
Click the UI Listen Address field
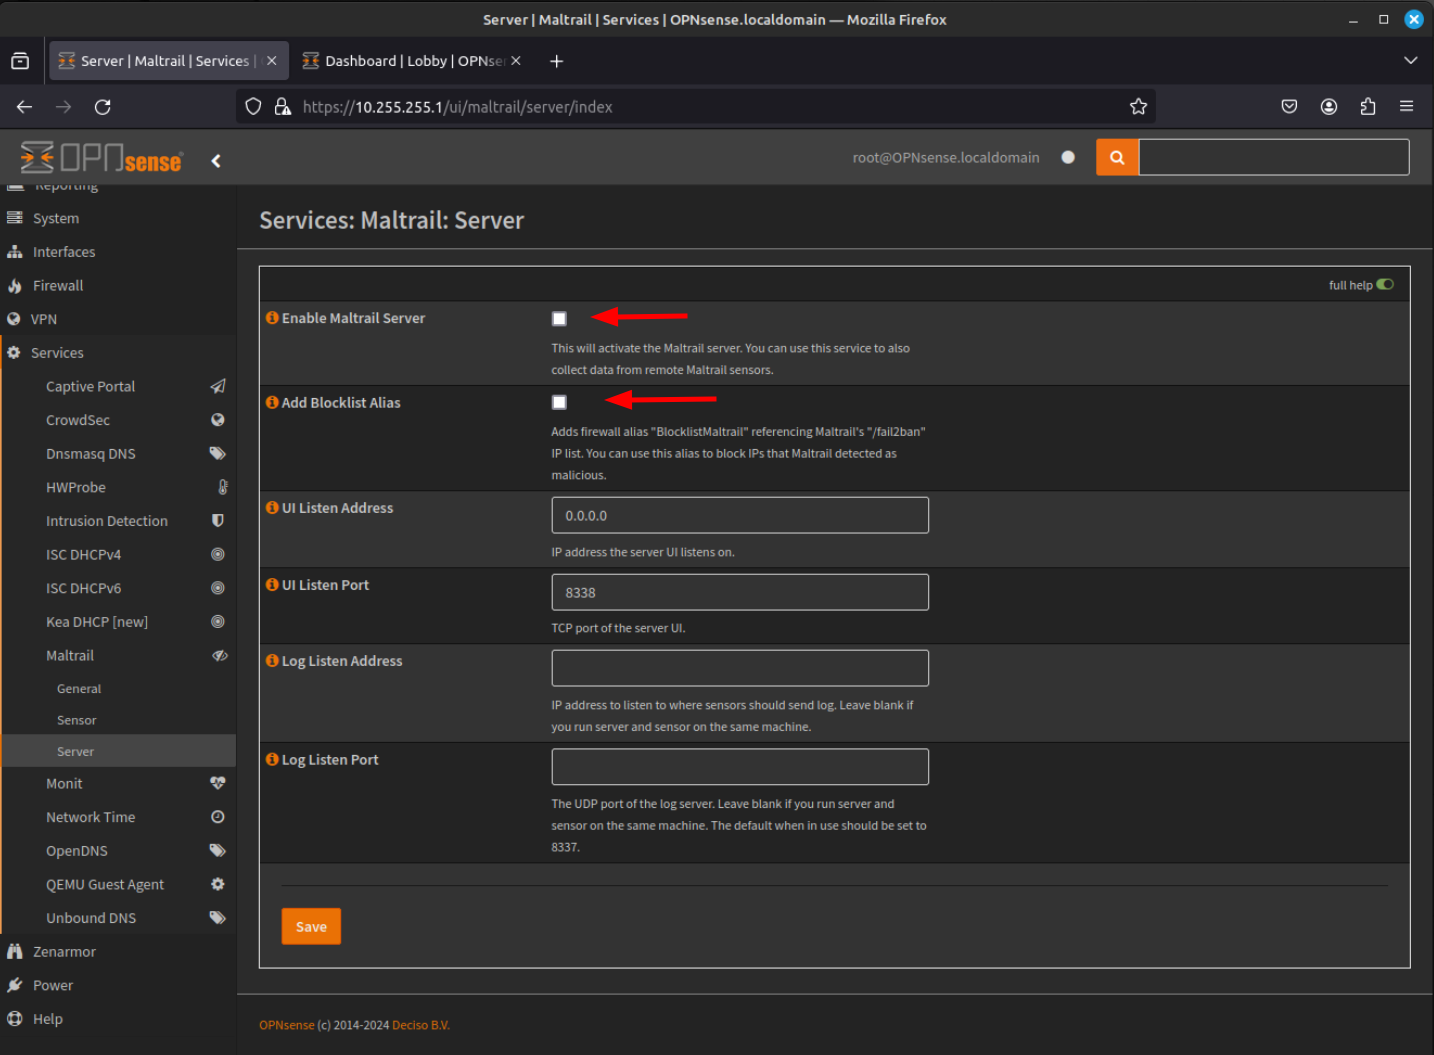pyautogui.click(x=740, y=515)
